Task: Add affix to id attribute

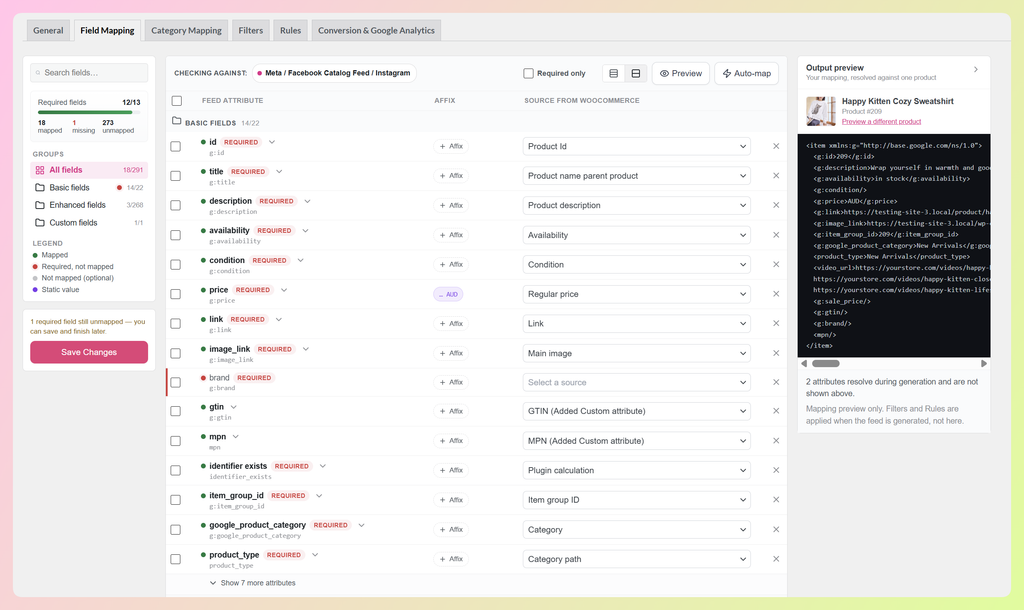Action: 451,146
